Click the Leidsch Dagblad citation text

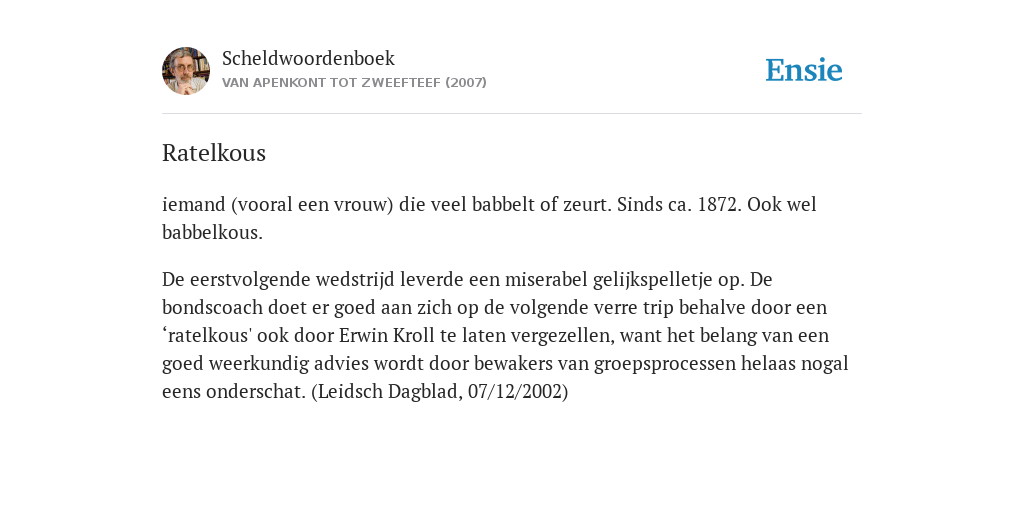[439, 392]
